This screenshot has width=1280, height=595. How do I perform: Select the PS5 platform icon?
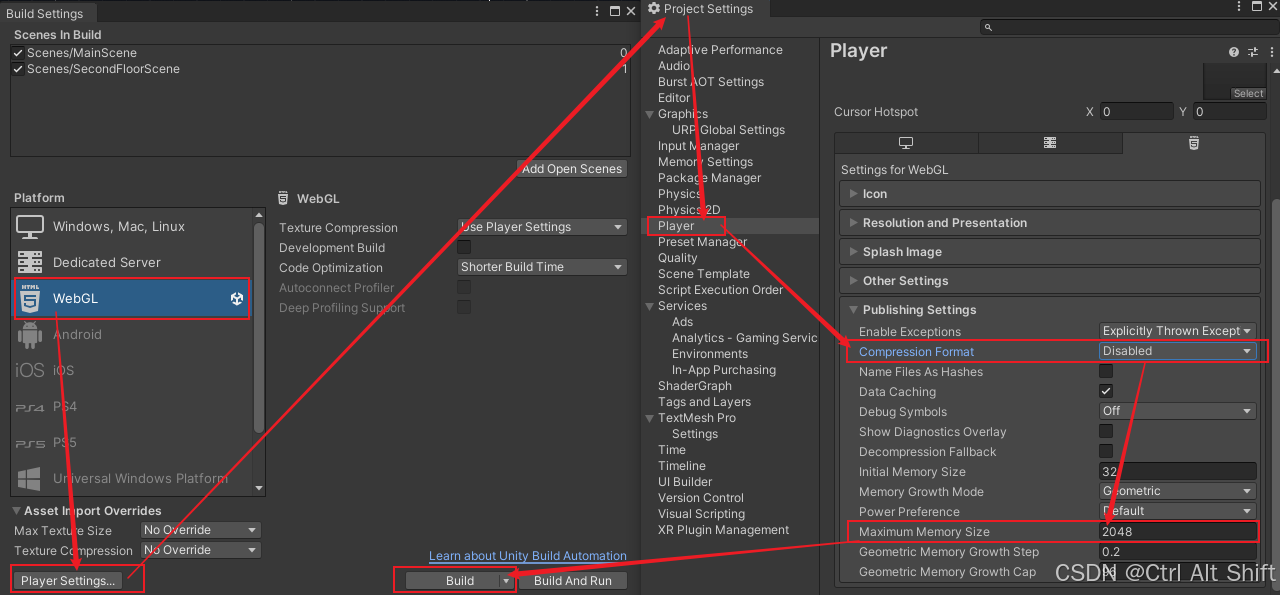30,443
